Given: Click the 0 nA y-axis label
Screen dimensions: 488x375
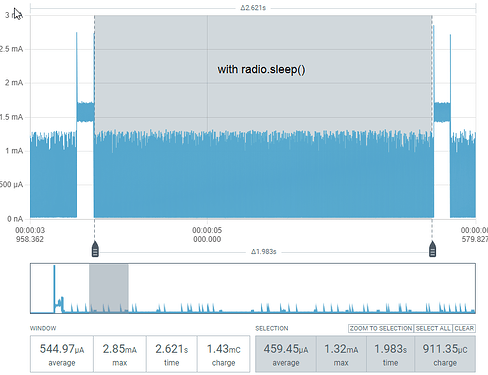Looking at the screenshot, I should 15,219.
